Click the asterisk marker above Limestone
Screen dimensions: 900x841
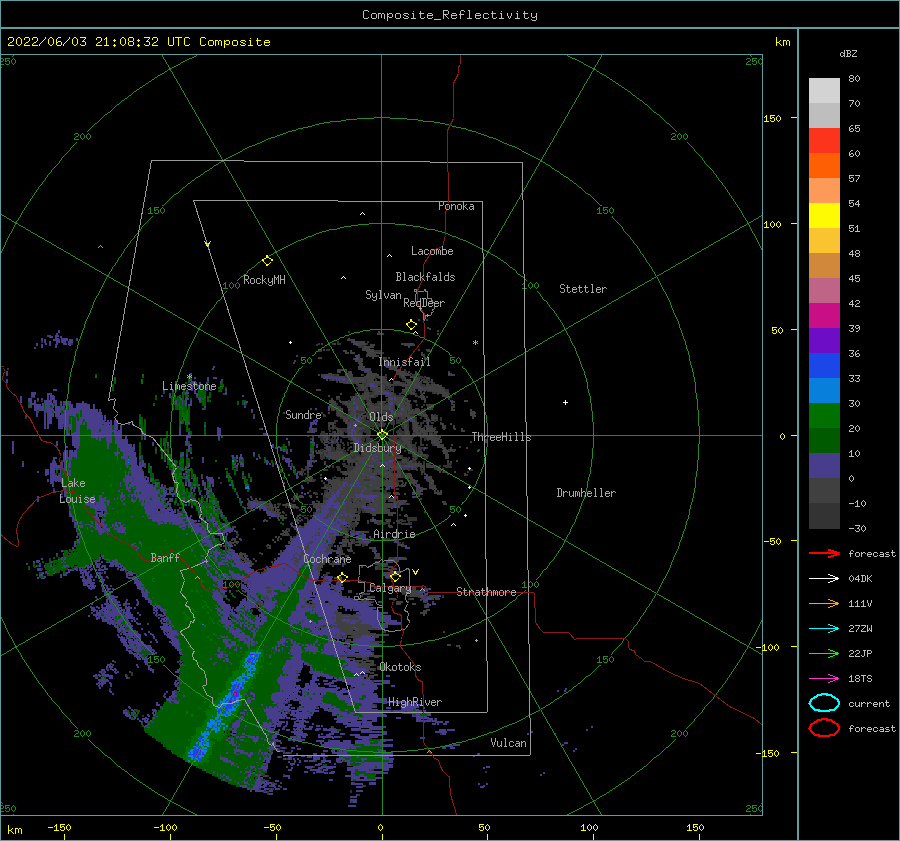coord(189,377)
